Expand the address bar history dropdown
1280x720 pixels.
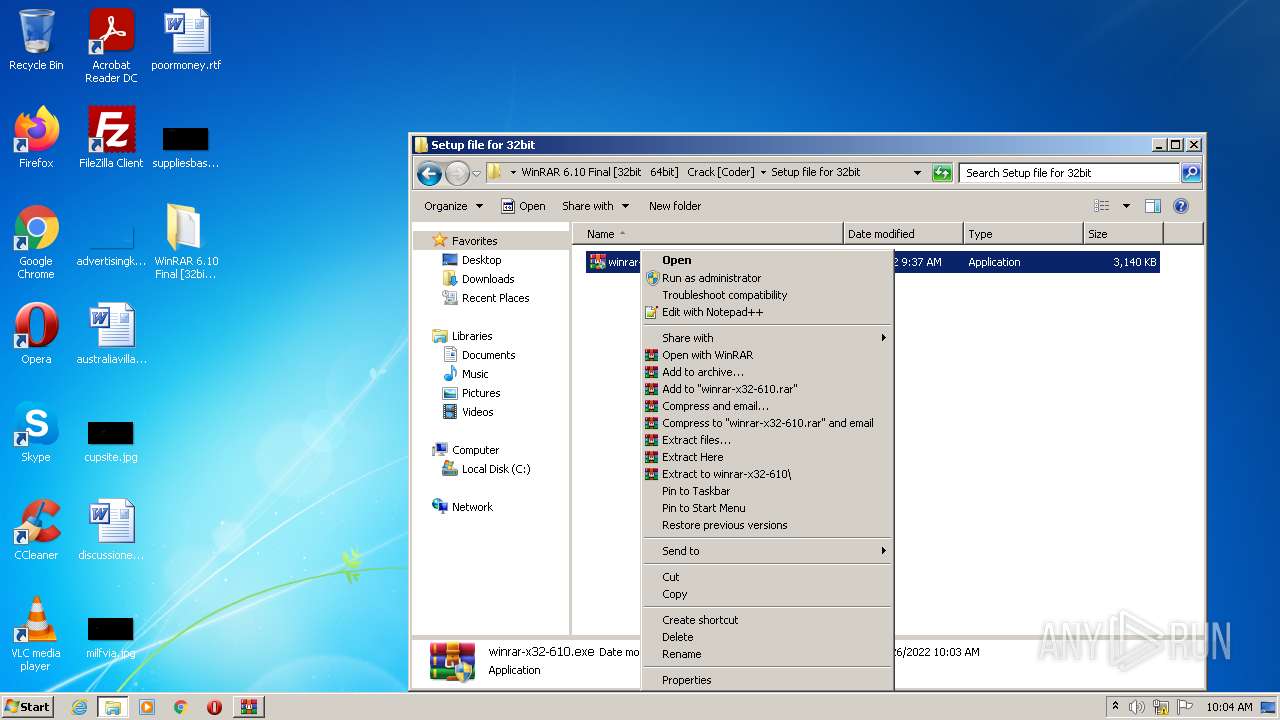[917, 172]
